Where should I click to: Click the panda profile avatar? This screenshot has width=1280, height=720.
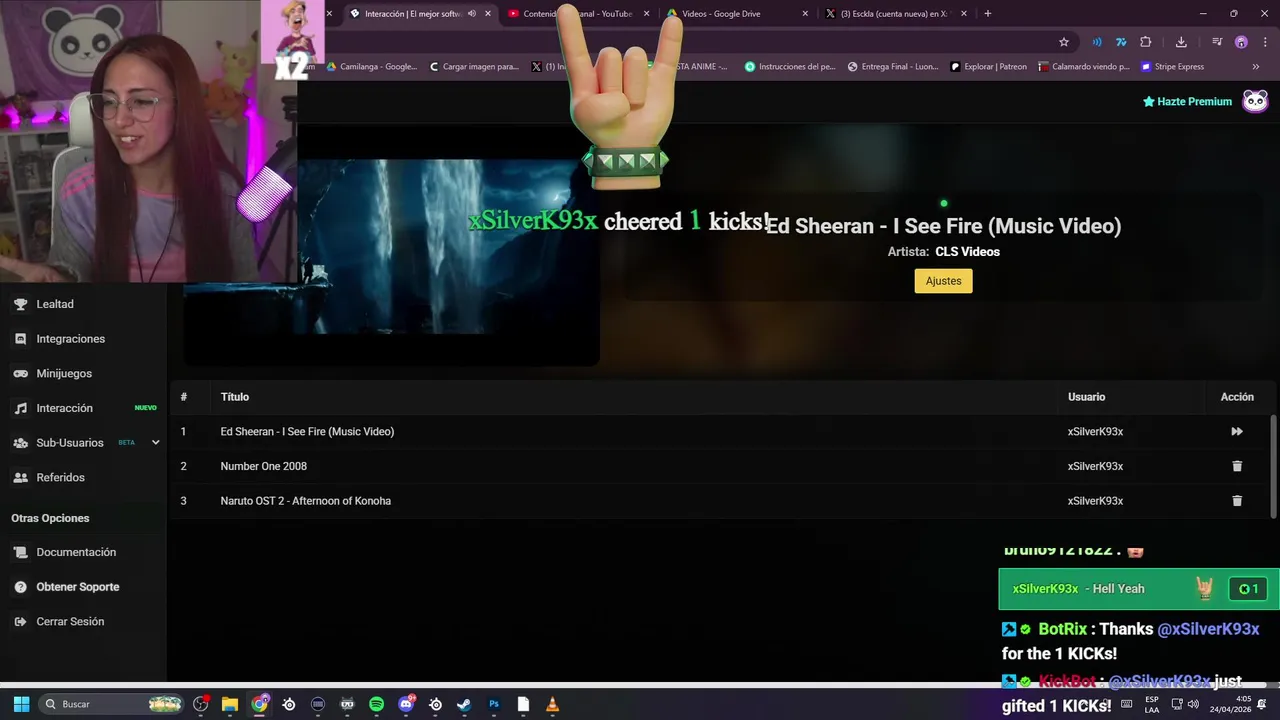point(1255,101)
